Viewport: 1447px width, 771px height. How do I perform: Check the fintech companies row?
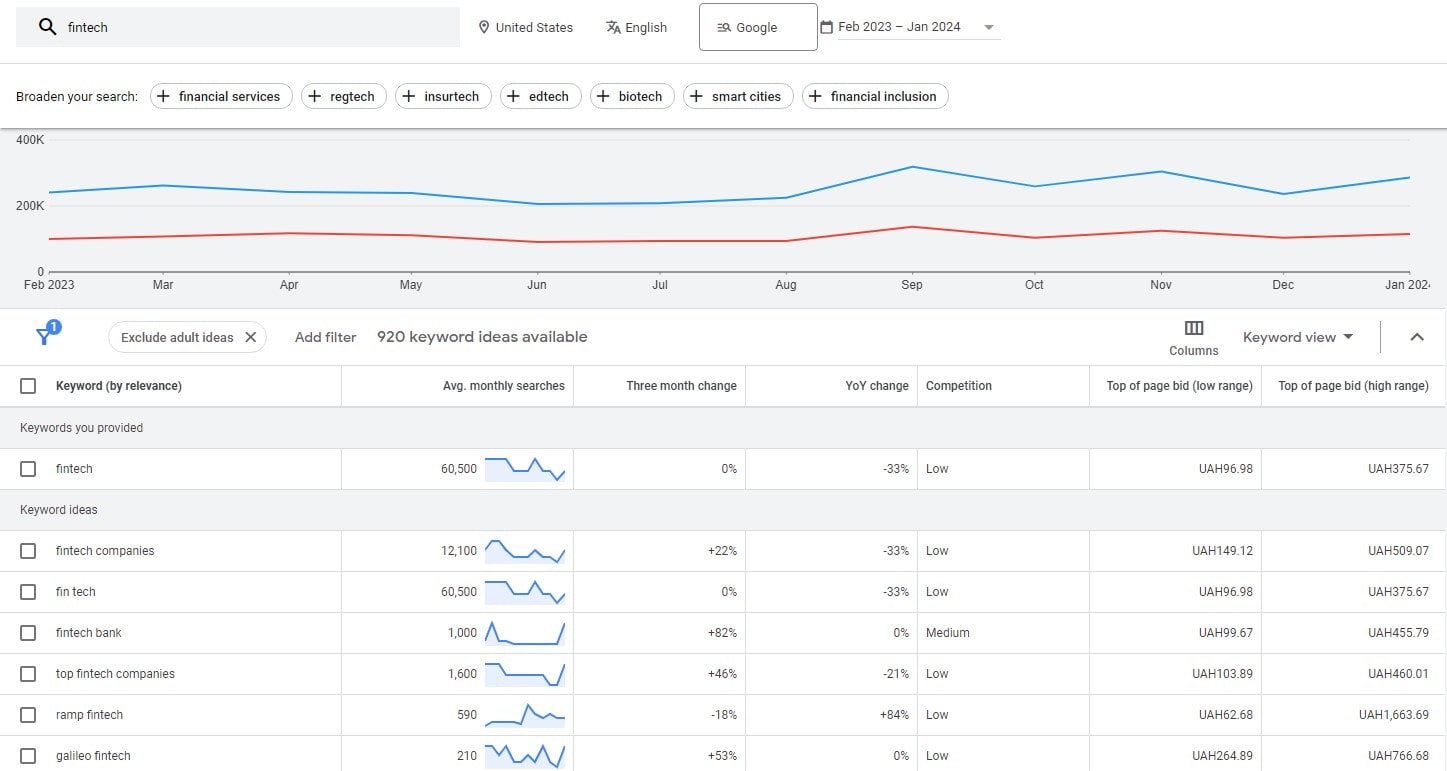coord(28,551)
